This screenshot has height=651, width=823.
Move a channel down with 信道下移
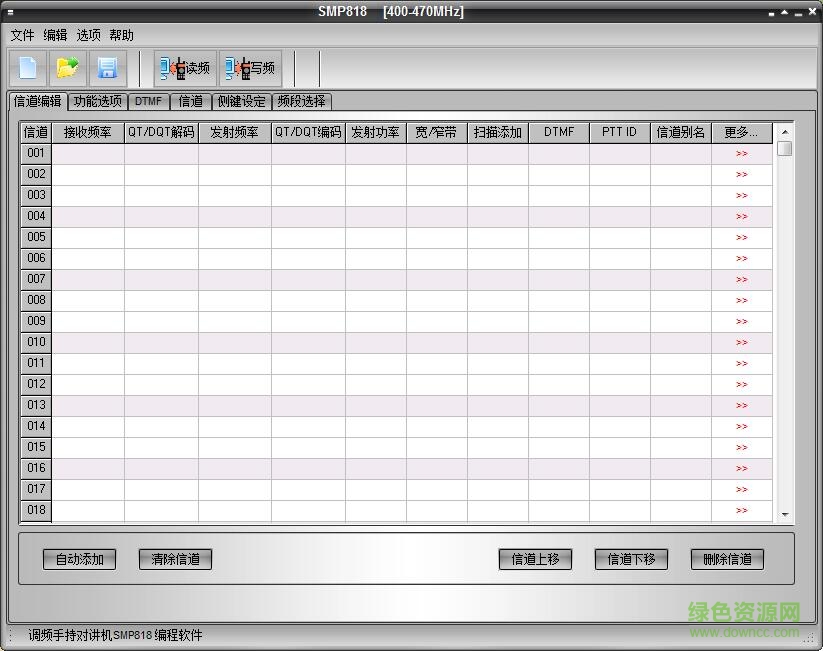(x=632, y=559)
